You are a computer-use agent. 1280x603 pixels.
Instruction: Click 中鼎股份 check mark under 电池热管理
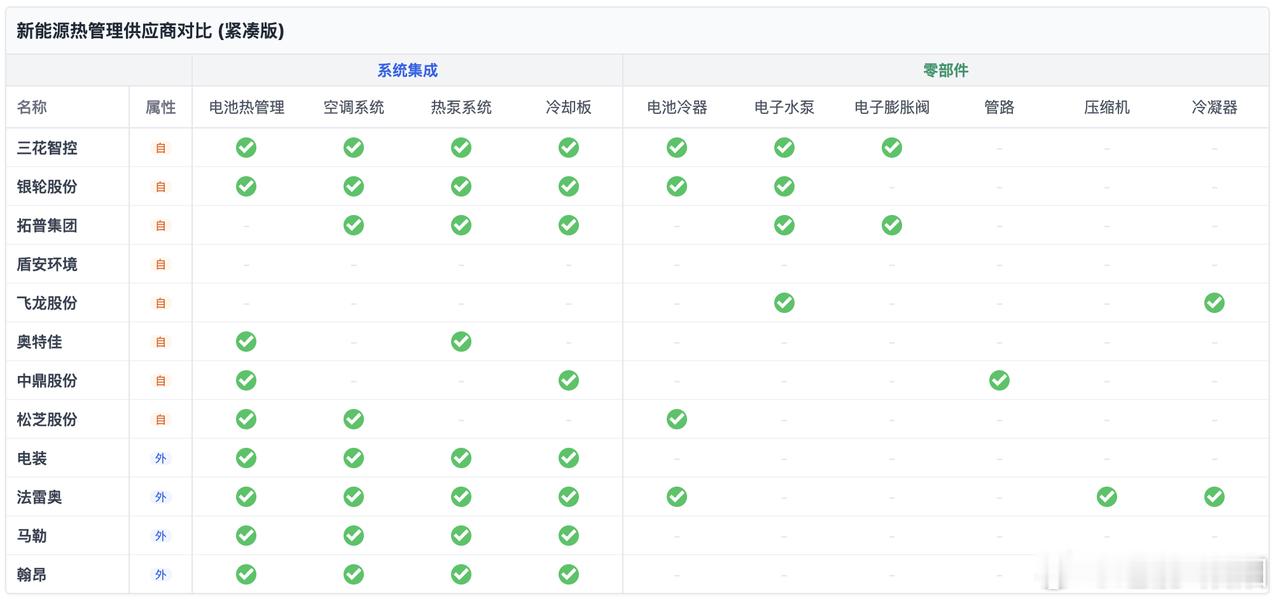246,380
